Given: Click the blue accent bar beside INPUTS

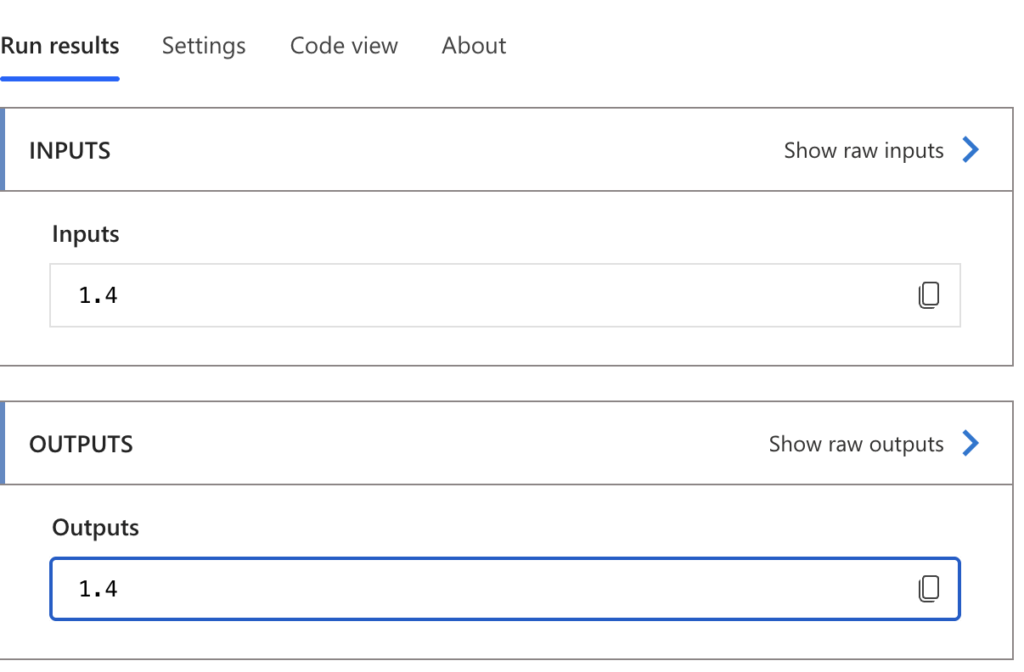Looking at the screenshot, I should click(3, 150).
